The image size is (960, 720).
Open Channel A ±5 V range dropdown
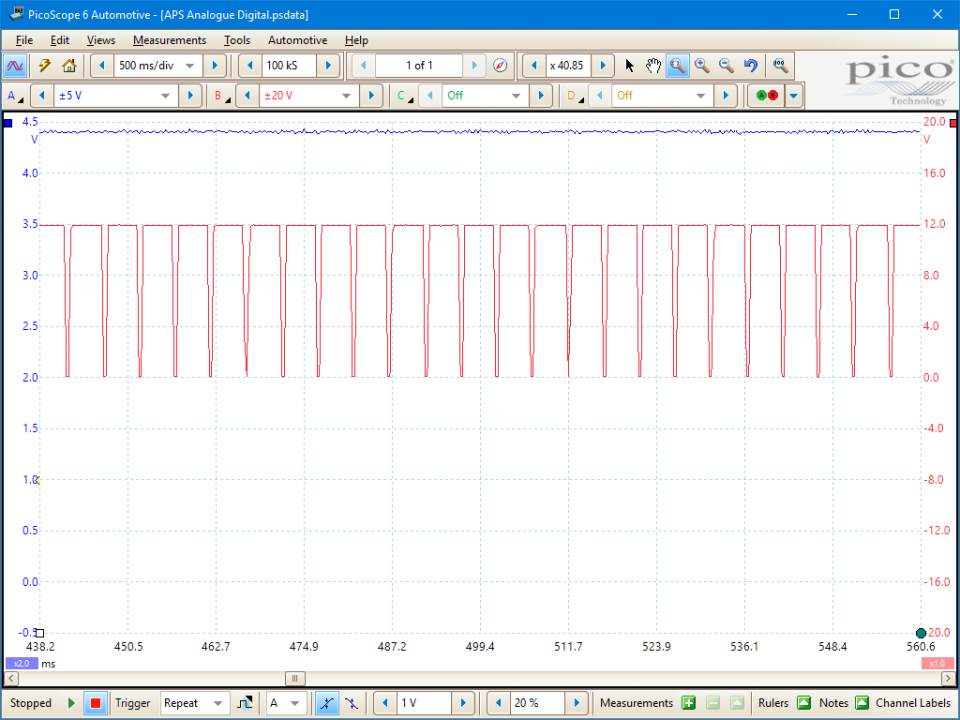166,96
